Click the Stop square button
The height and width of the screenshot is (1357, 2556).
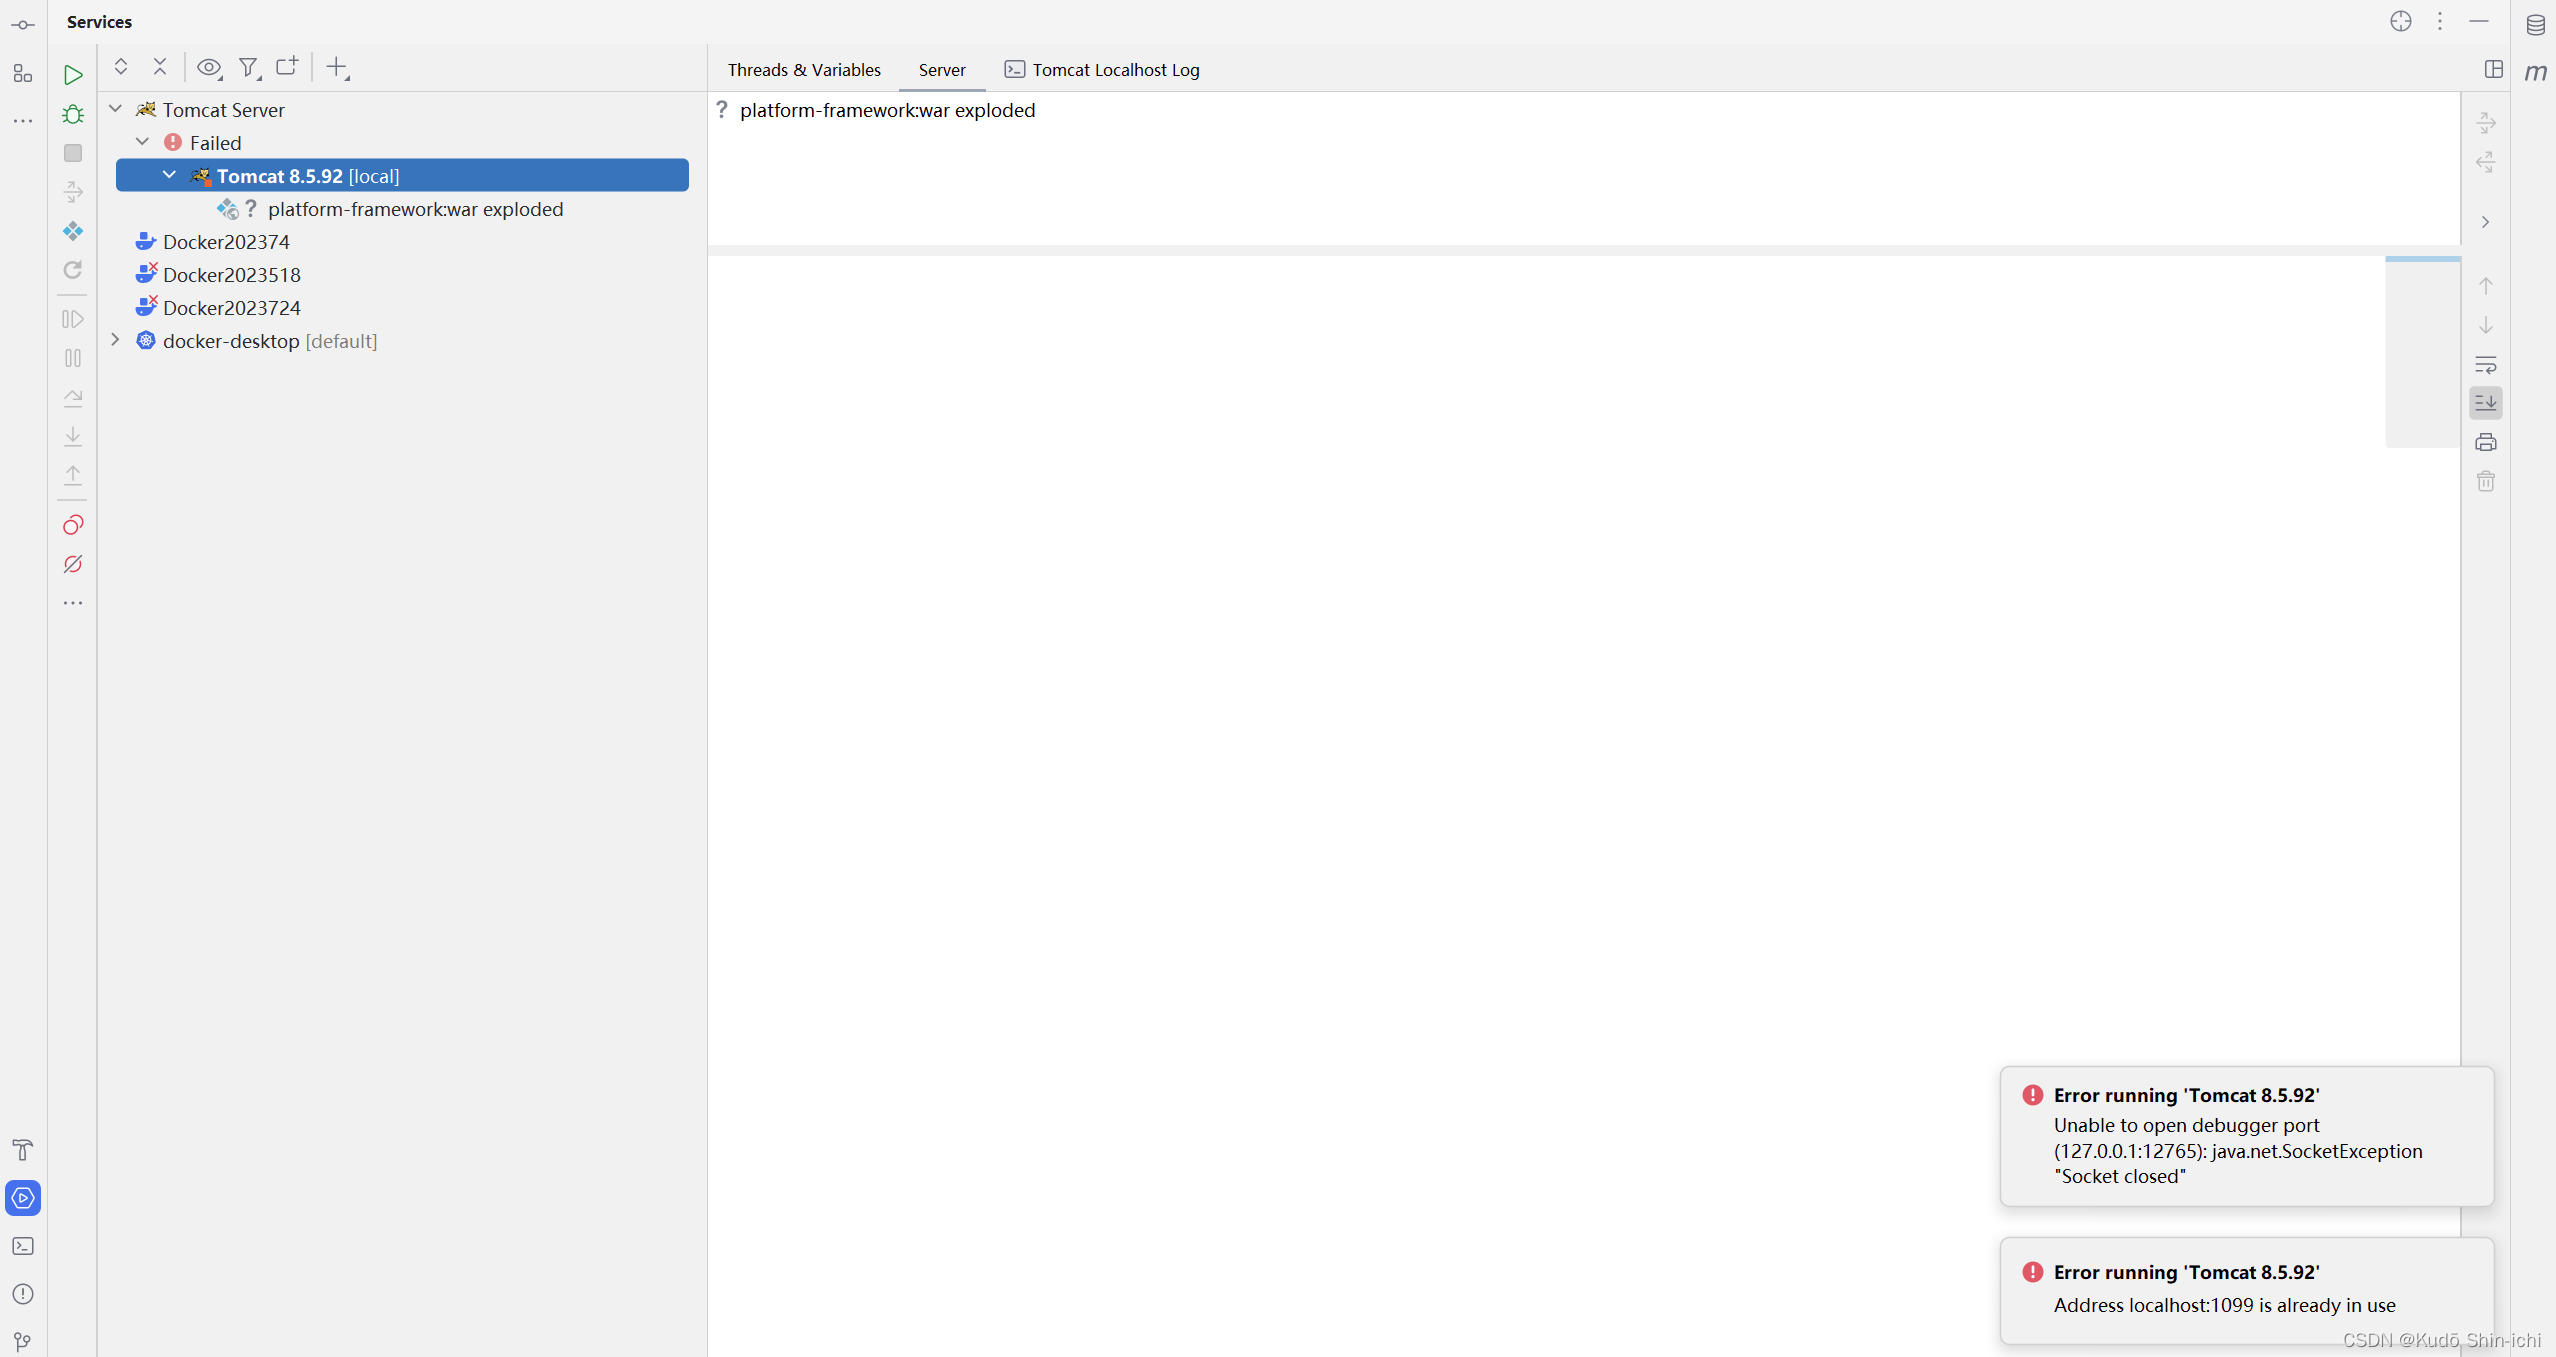click(x=73, y=153)
